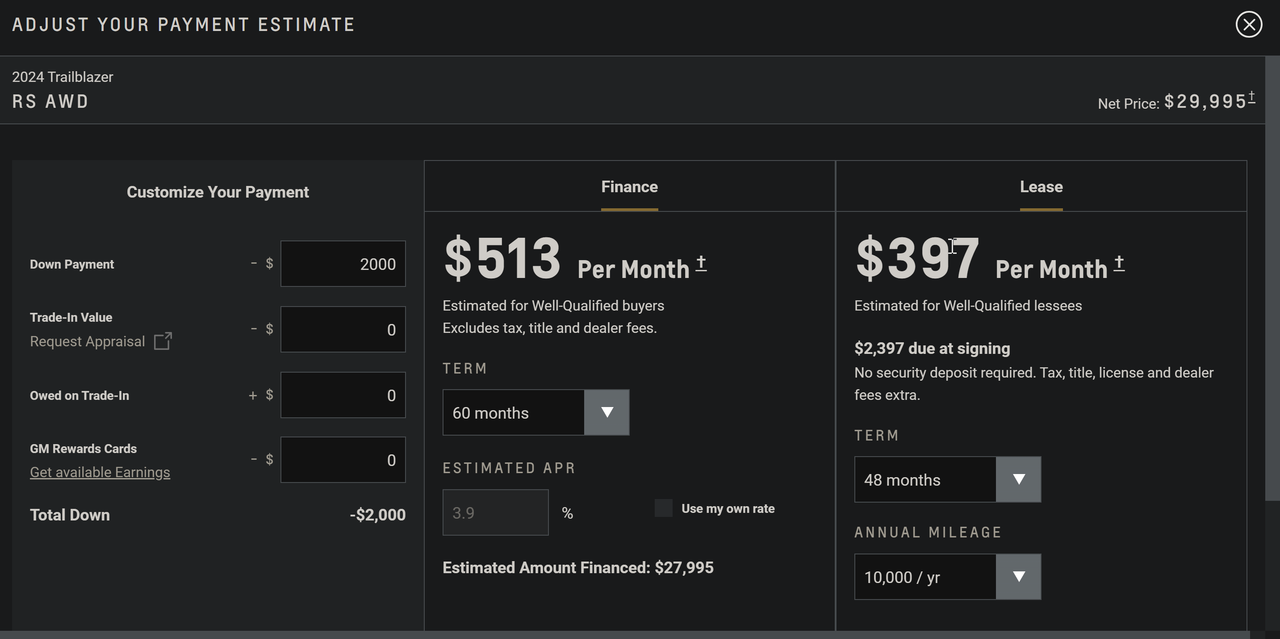Click the Trade-In Value input field
1280x639 pixels.
coord(343,330)
